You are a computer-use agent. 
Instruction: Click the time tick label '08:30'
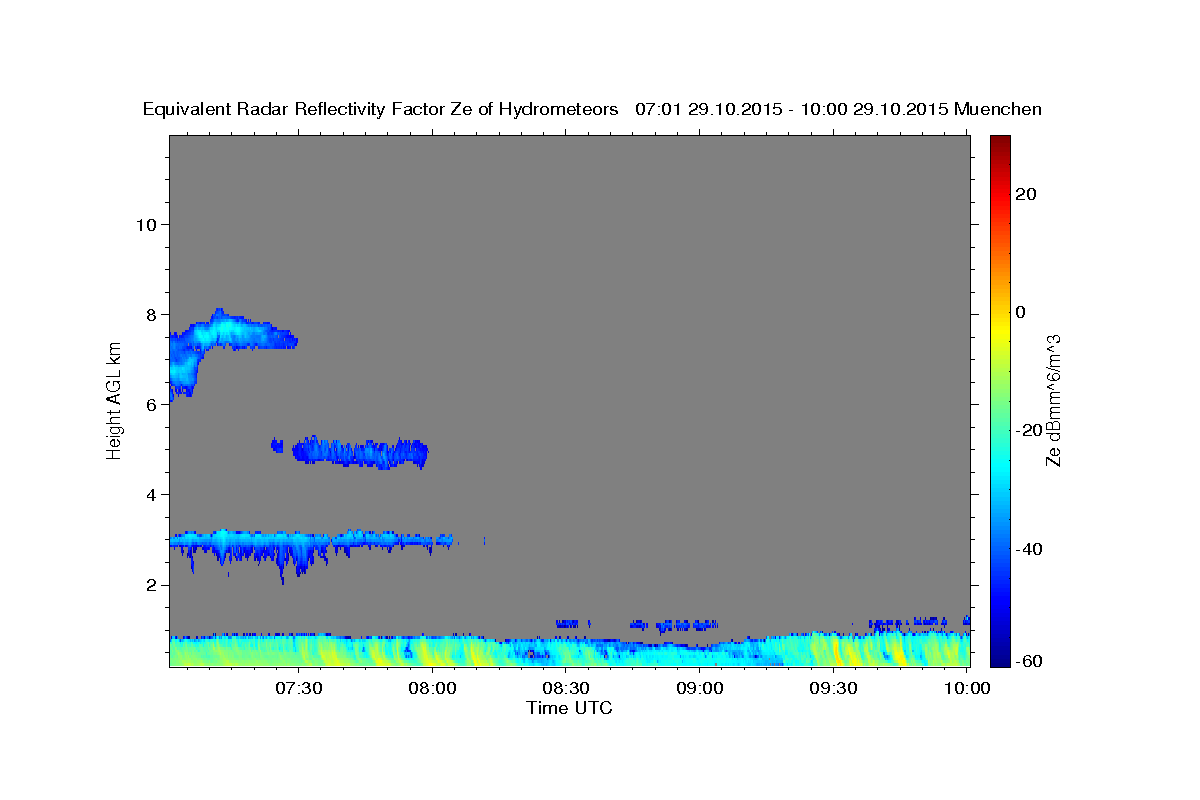(x=566, y=688)
